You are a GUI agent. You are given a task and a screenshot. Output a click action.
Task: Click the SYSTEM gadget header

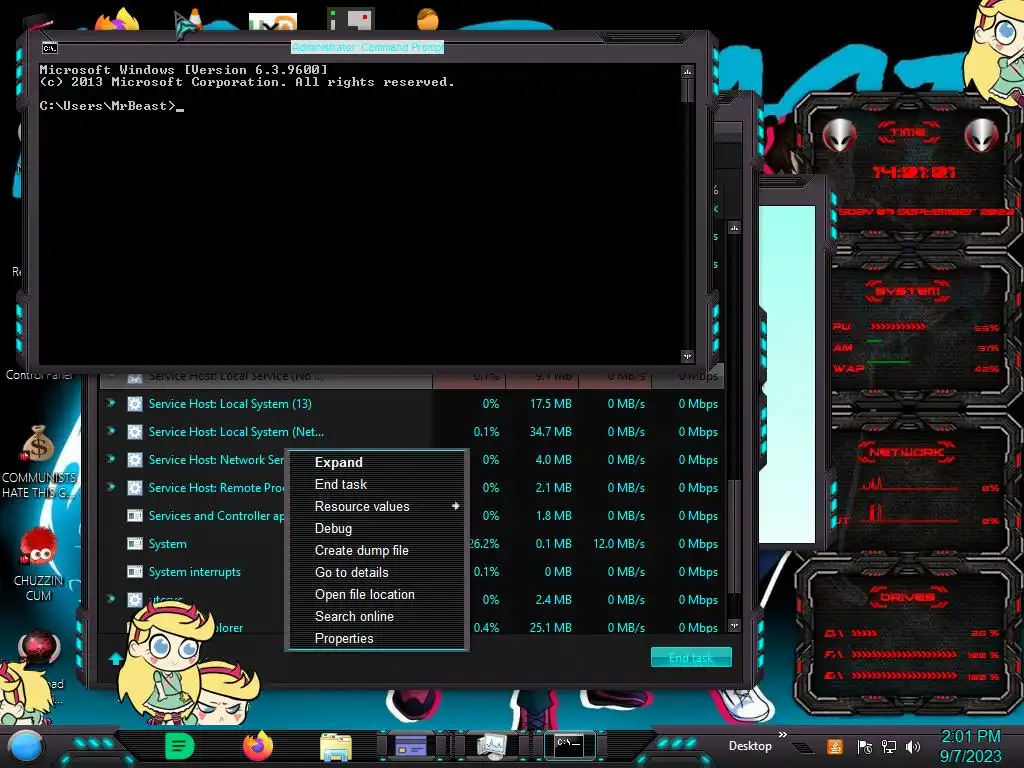pos(908,291)
